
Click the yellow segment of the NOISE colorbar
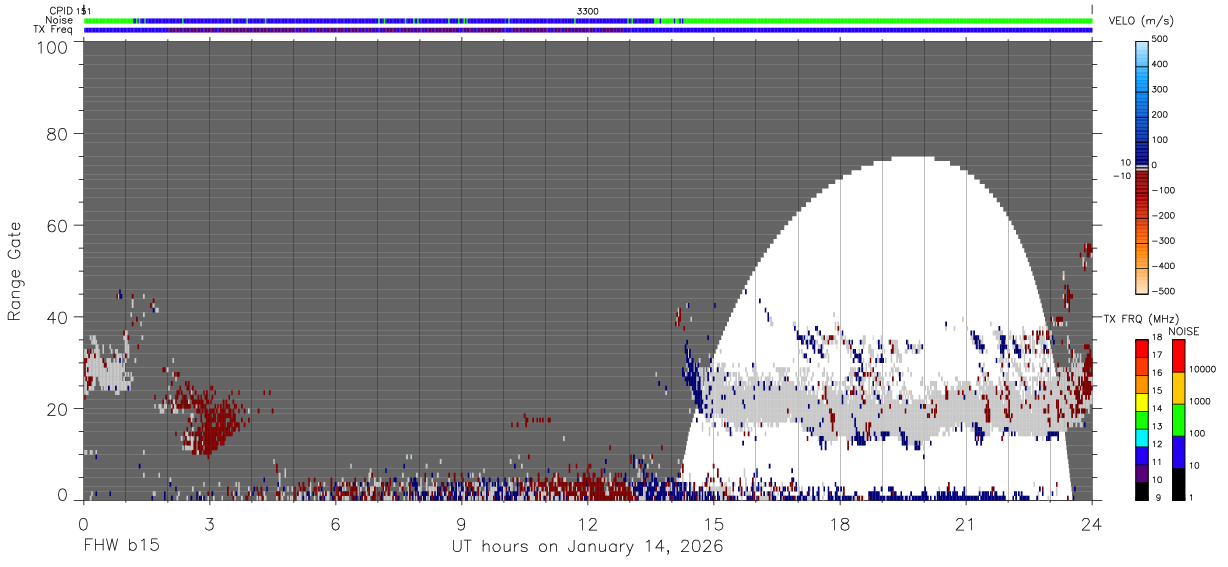(x=1177, y=387)
